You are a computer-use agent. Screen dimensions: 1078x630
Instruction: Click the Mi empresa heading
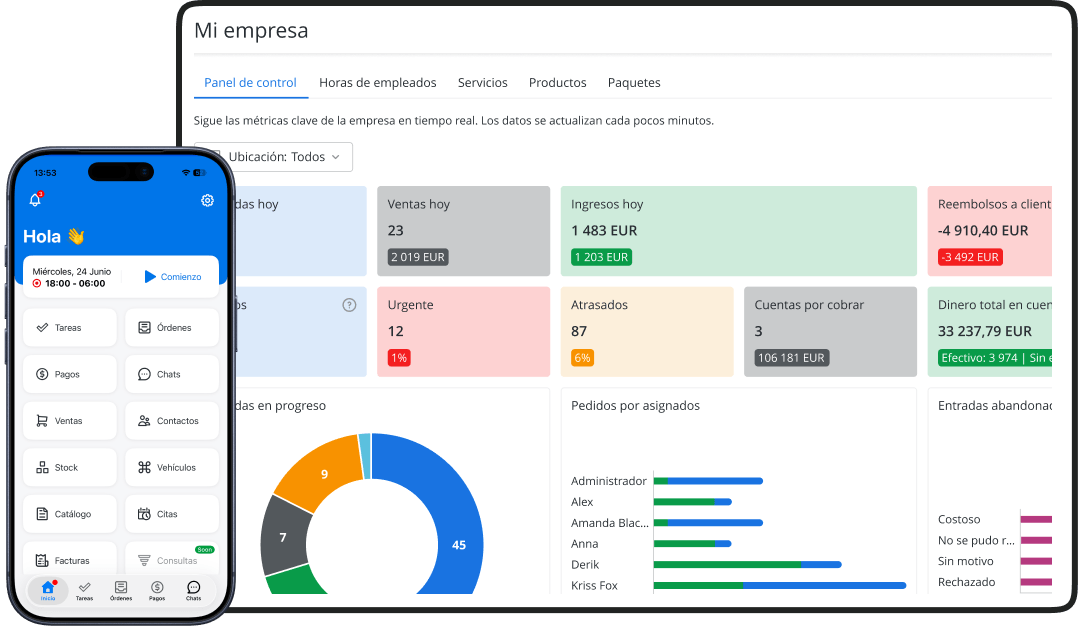pyautogui.click(x=251, y=31)
